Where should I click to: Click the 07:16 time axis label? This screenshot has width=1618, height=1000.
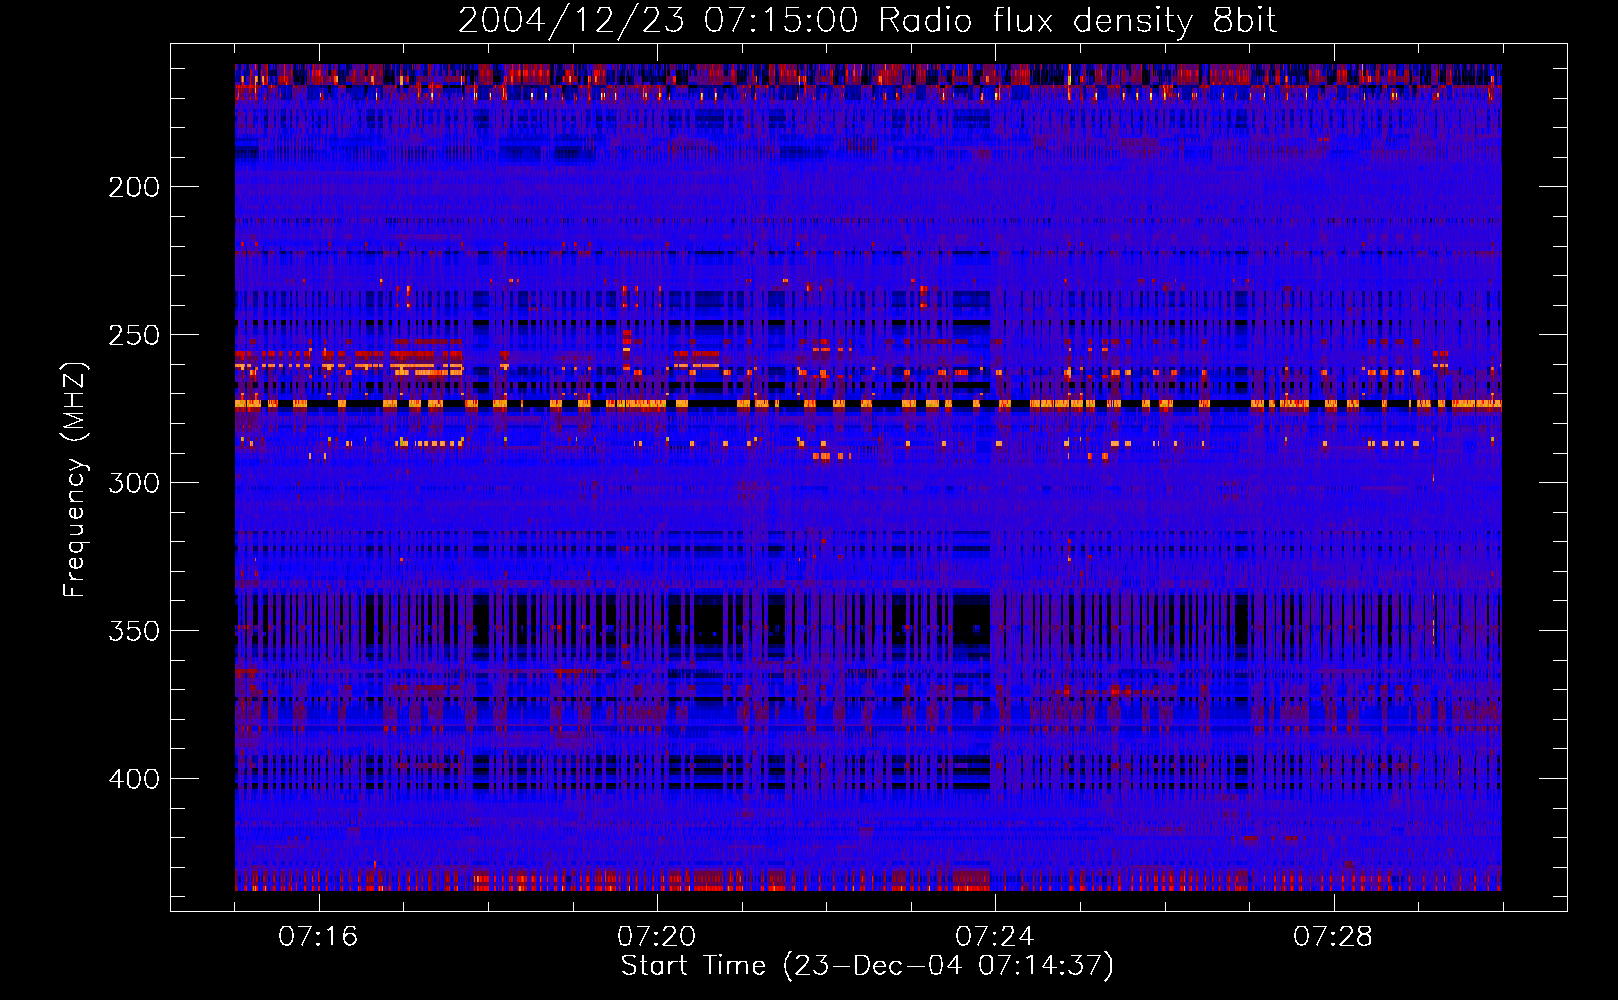[318, 937]
